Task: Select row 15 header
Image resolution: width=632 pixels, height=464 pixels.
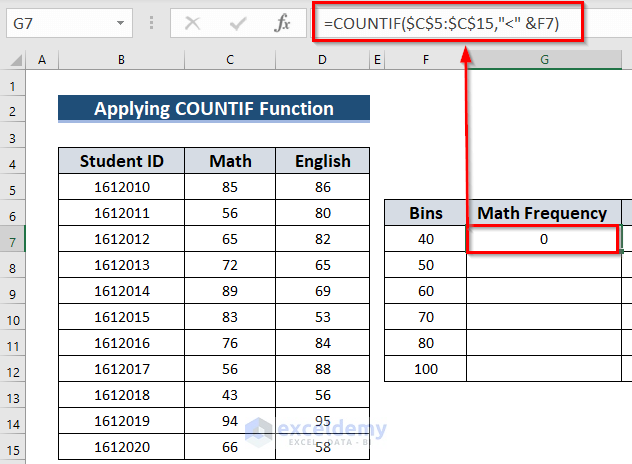Action: coord(12,449)
